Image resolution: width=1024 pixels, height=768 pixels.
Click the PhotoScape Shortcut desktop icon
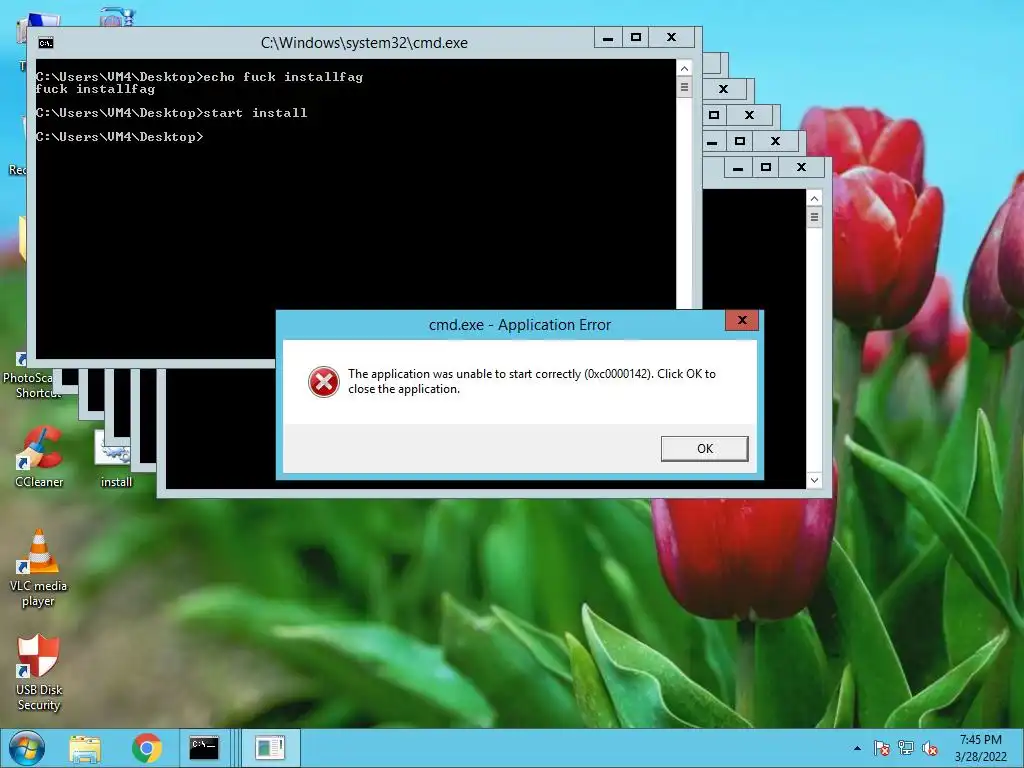pyautogui.click(x=31, y=376)
